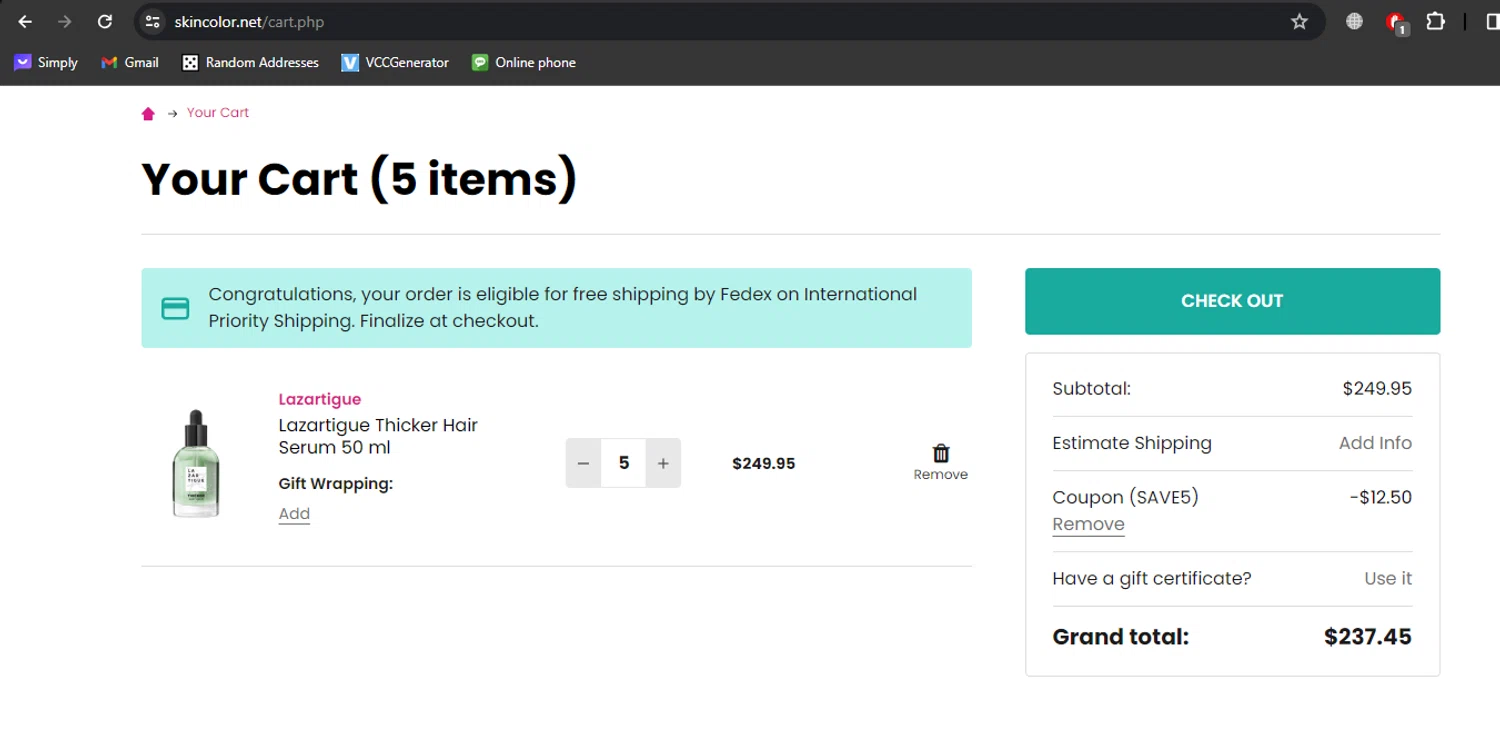Click the home breadcrumb icon
Viewport: 1500px width, 754px height.
coord(148,113)
